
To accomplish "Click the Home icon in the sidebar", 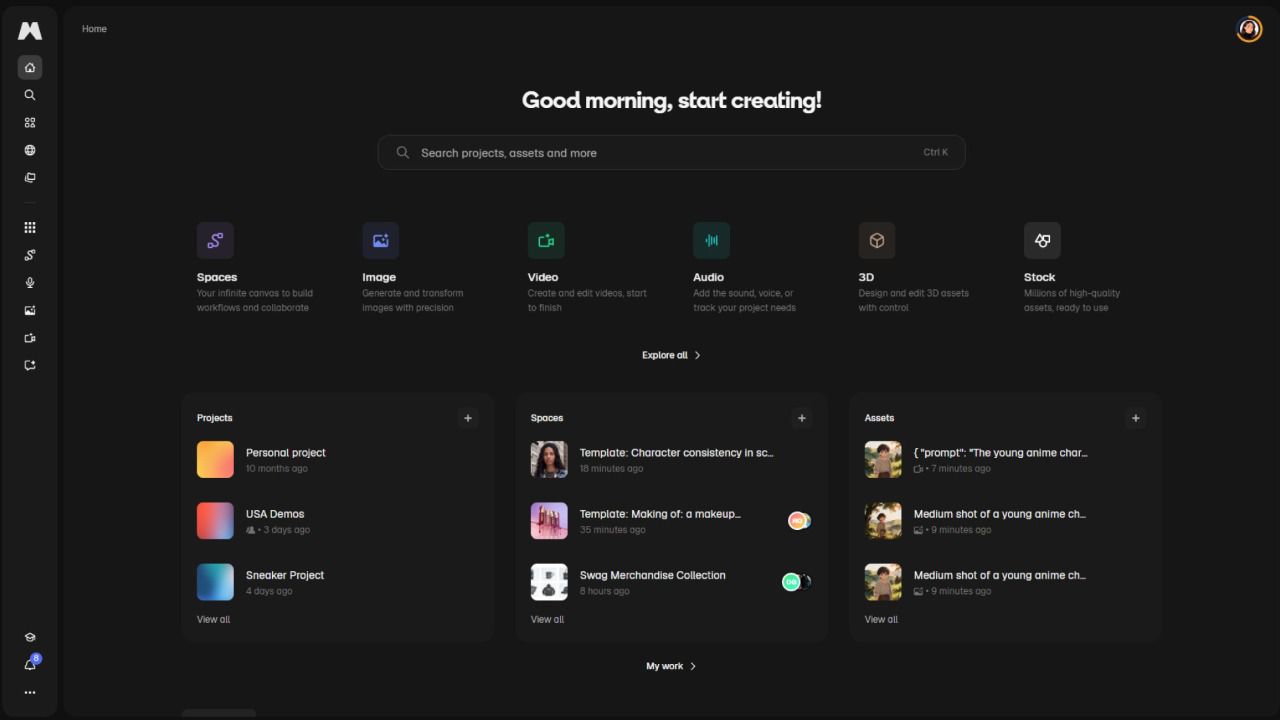I will [30, 68].
